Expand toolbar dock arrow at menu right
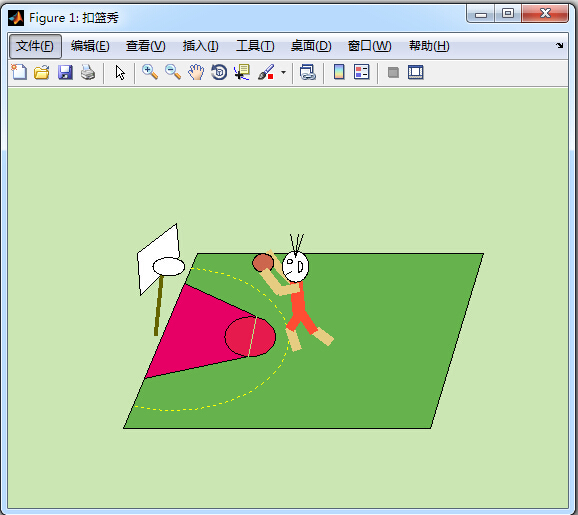Image resolution: width=578 pixels, height=515 pixels. point(560,45)
